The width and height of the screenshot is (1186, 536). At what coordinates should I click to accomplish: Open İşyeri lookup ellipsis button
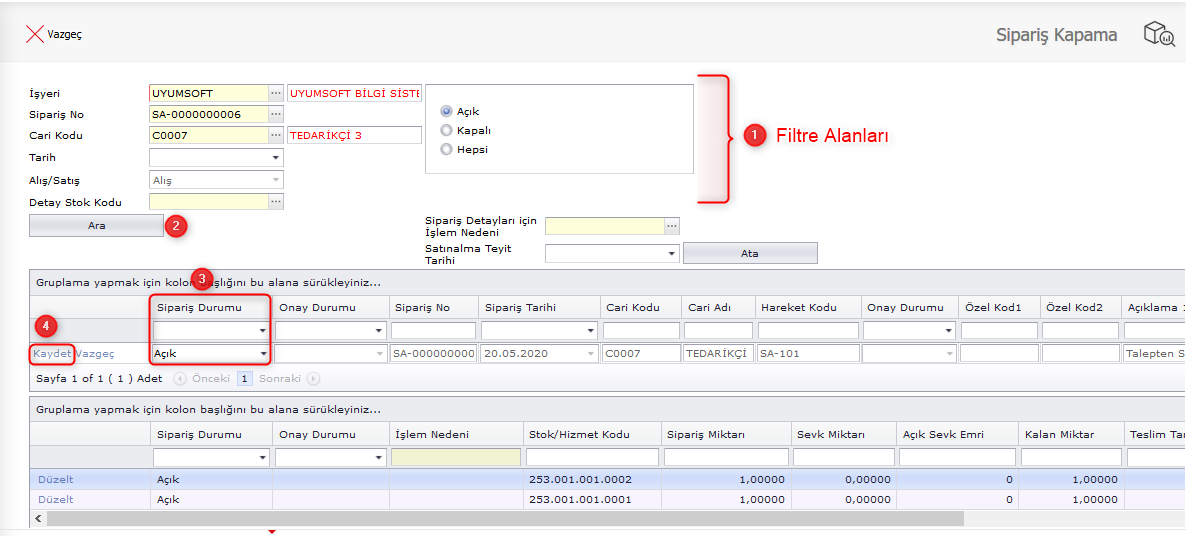tap(276, 93)
